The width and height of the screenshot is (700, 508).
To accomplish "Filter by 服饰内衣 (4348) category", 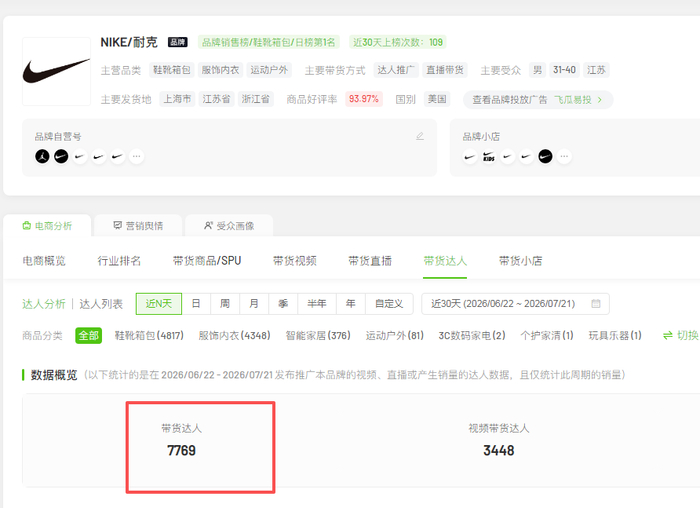I will coord(234,336).
